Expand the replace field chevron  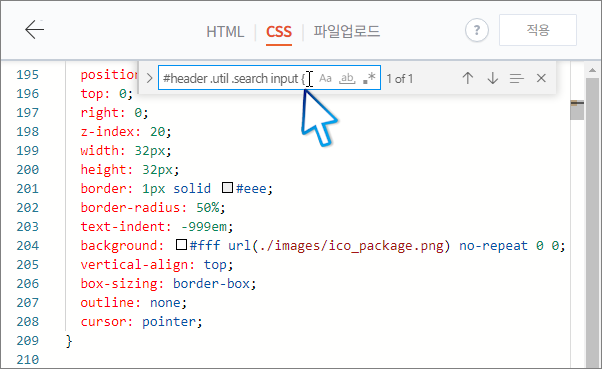click(x=149, y=78)
